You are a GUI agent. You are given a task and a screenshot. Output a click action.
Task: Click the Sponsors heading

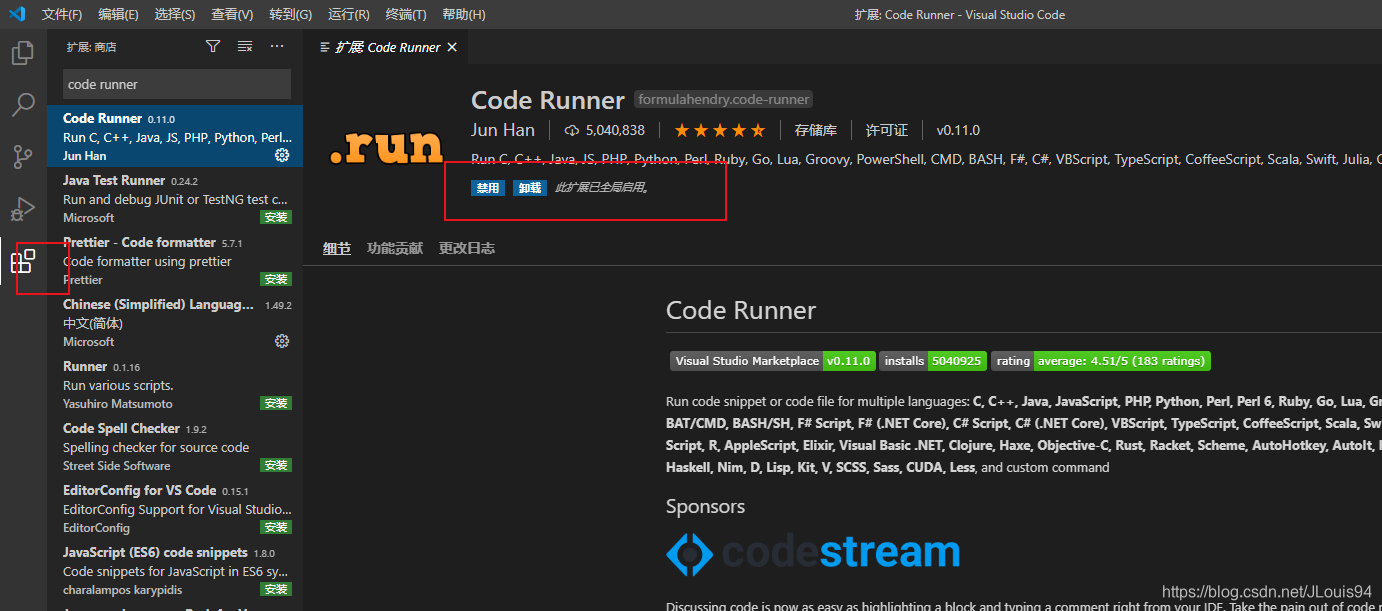[x=705, y=507]
